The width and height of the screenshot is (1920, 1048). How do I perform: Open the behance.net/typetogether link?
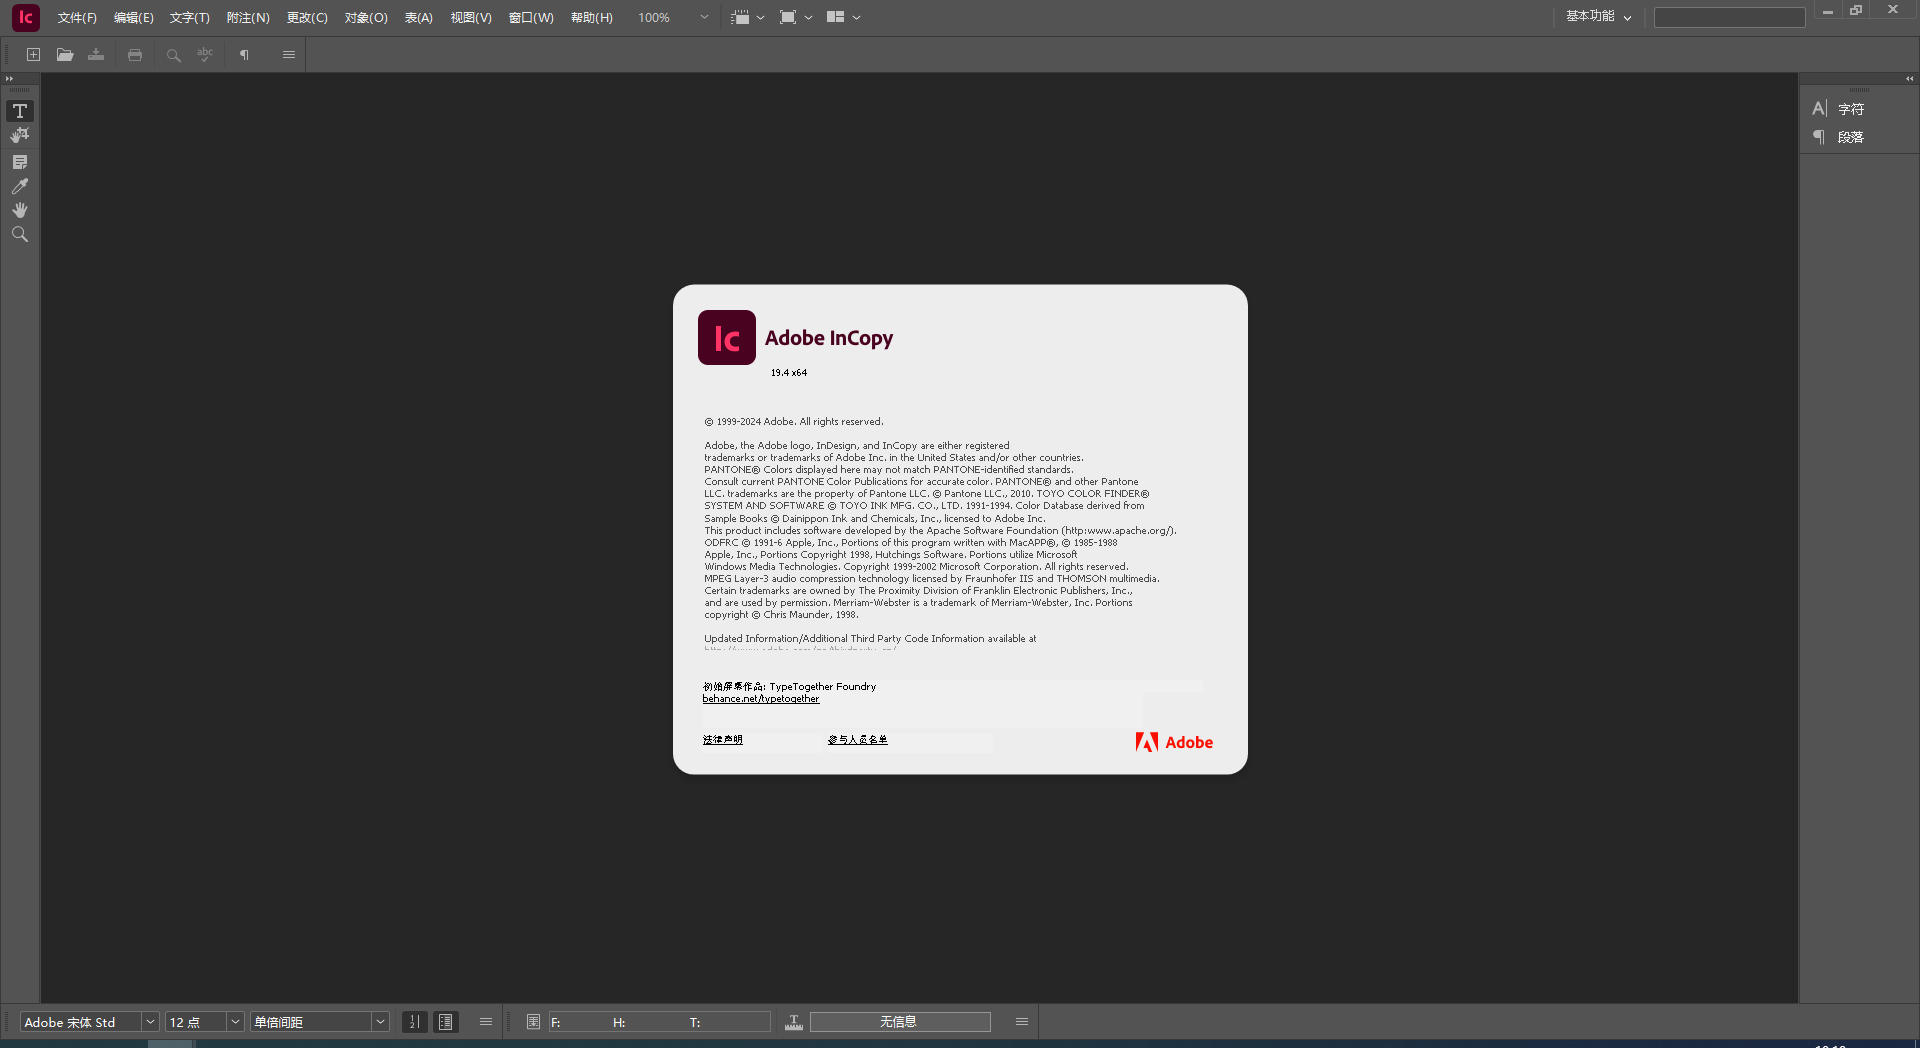[x=761, y=699]
